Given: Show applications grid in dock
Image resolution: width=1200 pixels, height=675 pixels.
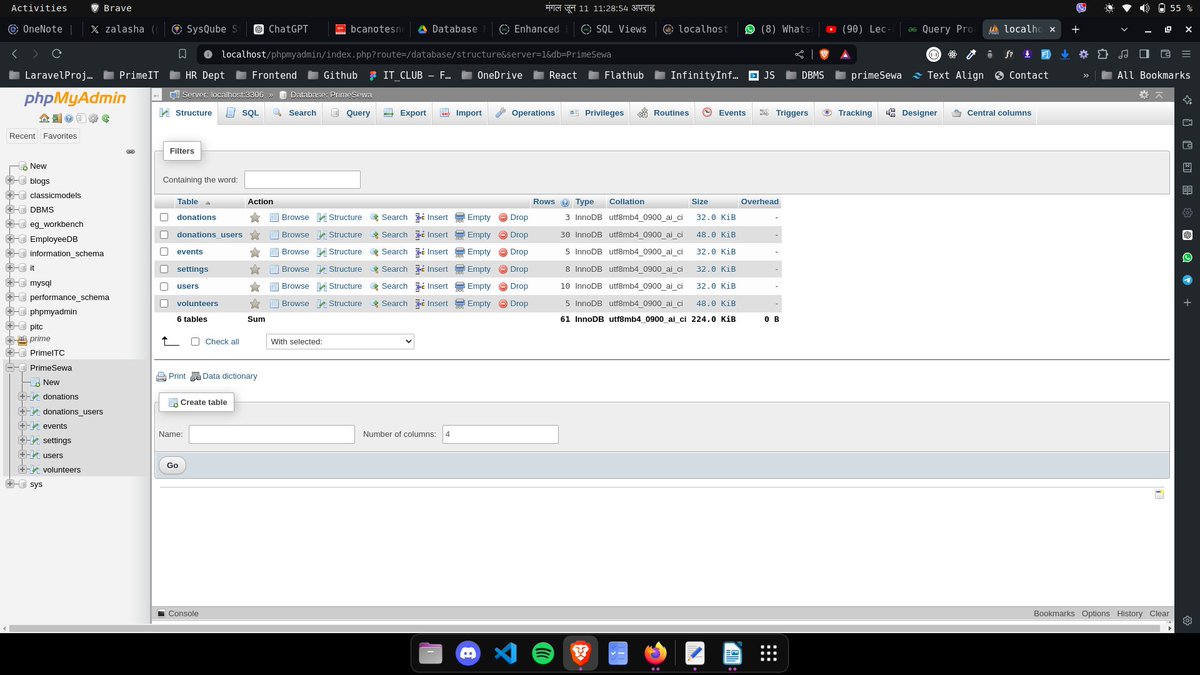Looking at the screenshot, I should [768, 653].
